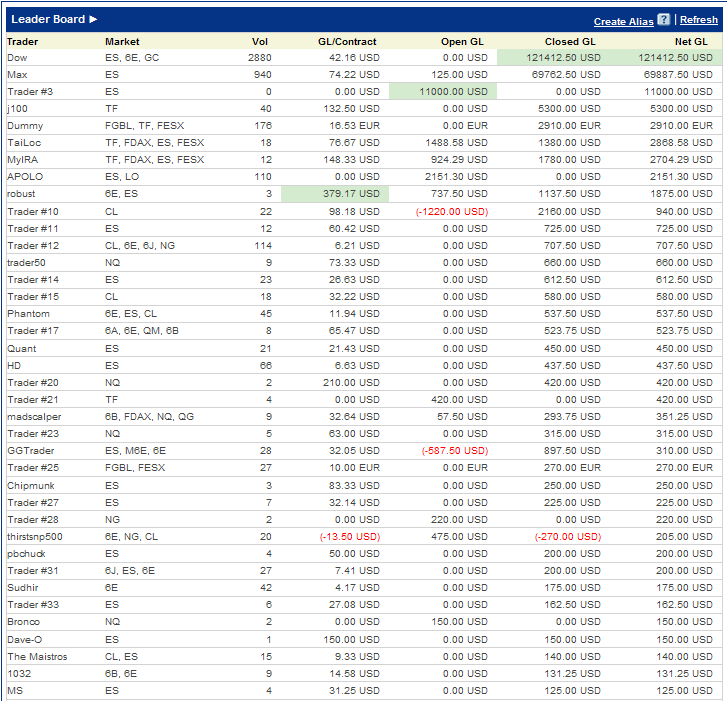727x701 pixels.
Task: Select trader name GGTrader
Action: pos(31,451)
